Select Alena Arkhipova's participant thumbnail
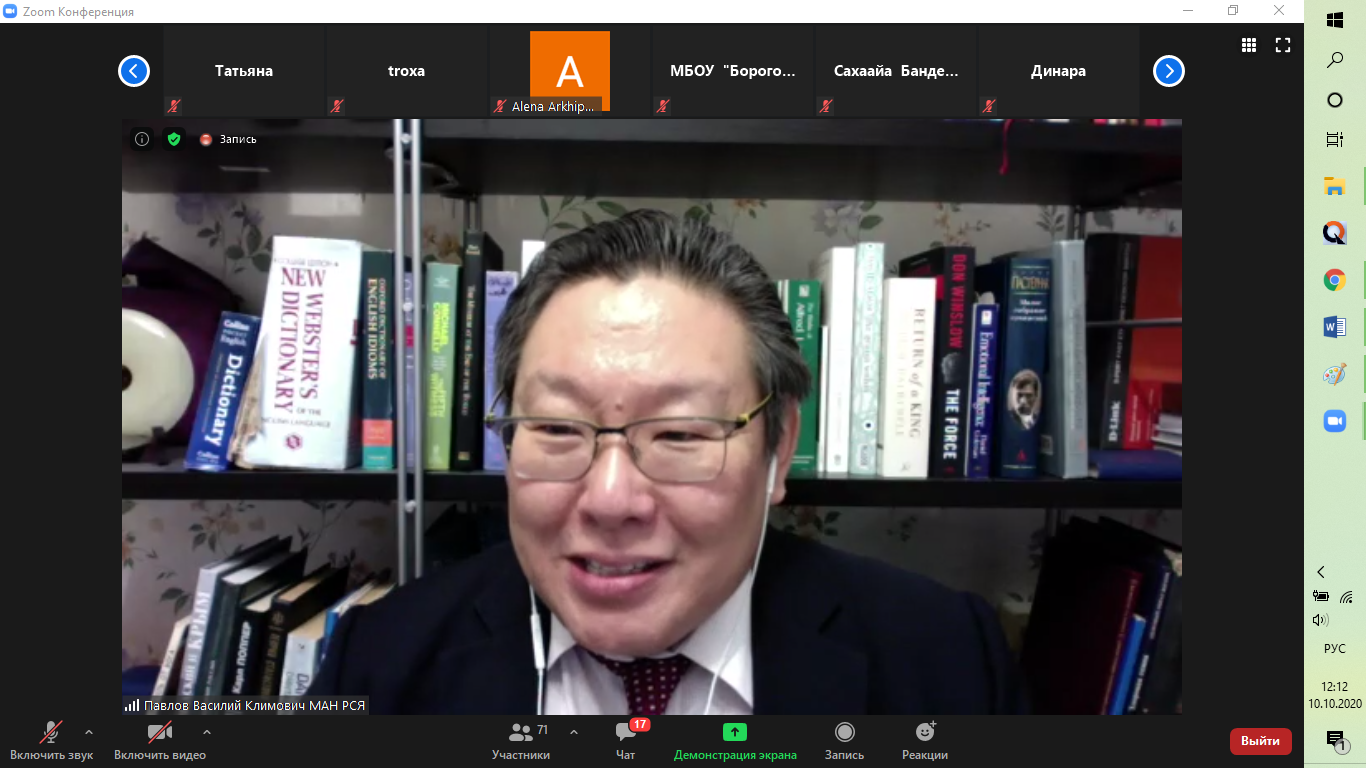 569,71
